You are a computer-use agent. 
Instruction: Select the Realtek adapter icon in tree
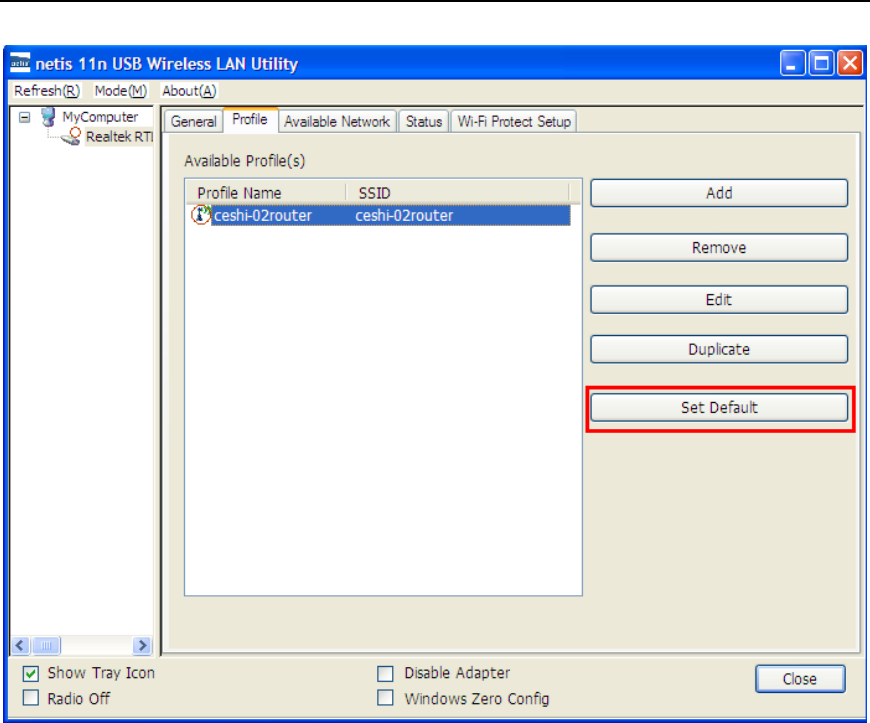coord(72,136)
